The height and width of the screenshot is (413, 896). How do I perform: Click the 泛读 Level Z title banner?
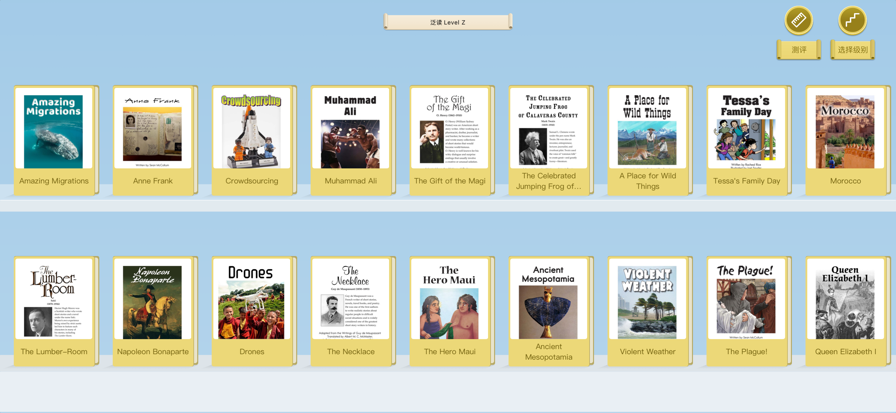click(448, 22)
